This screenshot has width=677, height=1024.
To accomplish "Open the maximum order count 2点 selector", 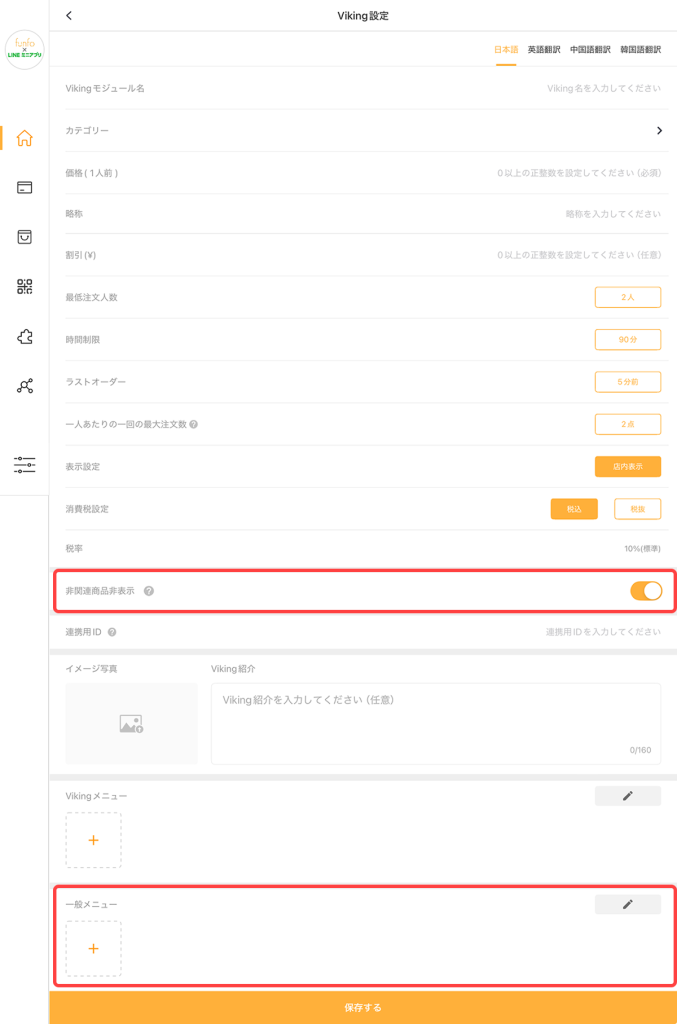I will (x=627, y=424).
